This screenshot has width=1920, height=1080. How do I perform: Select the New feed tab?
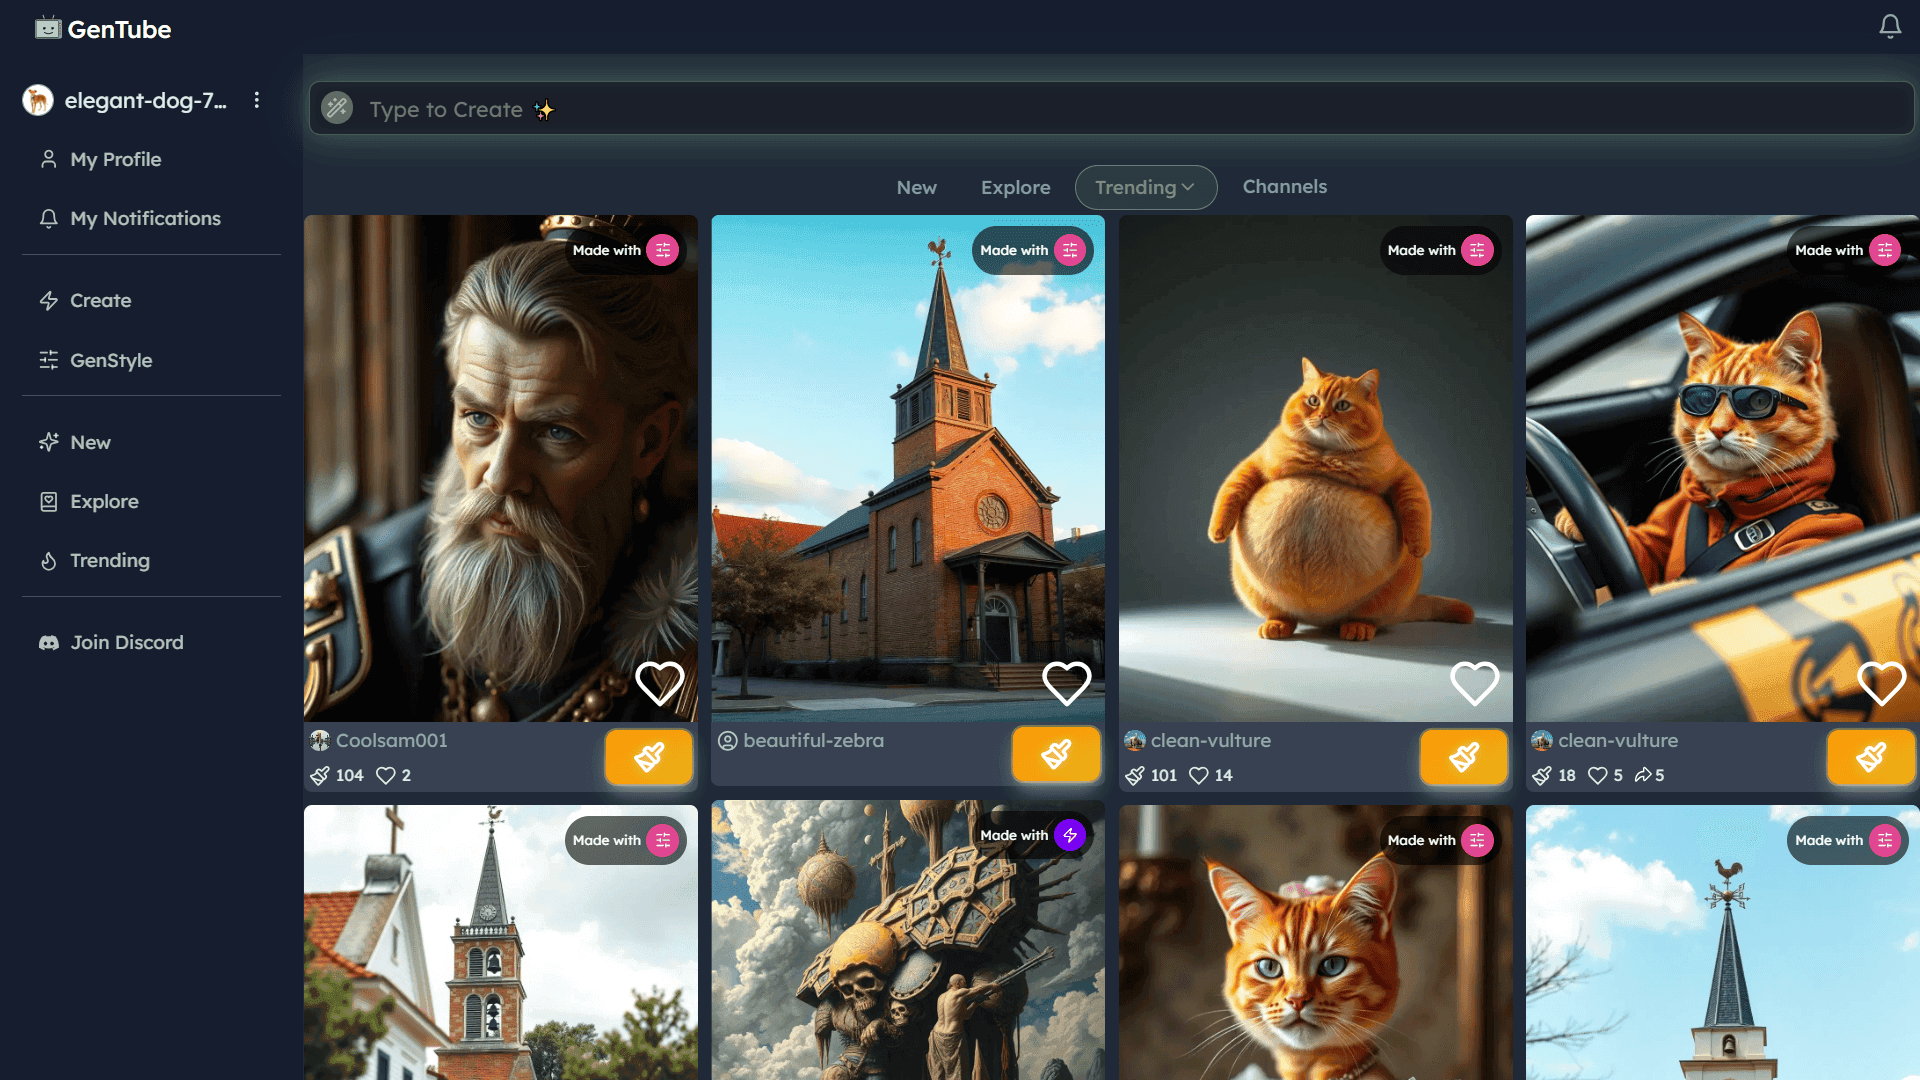[916, 187]
